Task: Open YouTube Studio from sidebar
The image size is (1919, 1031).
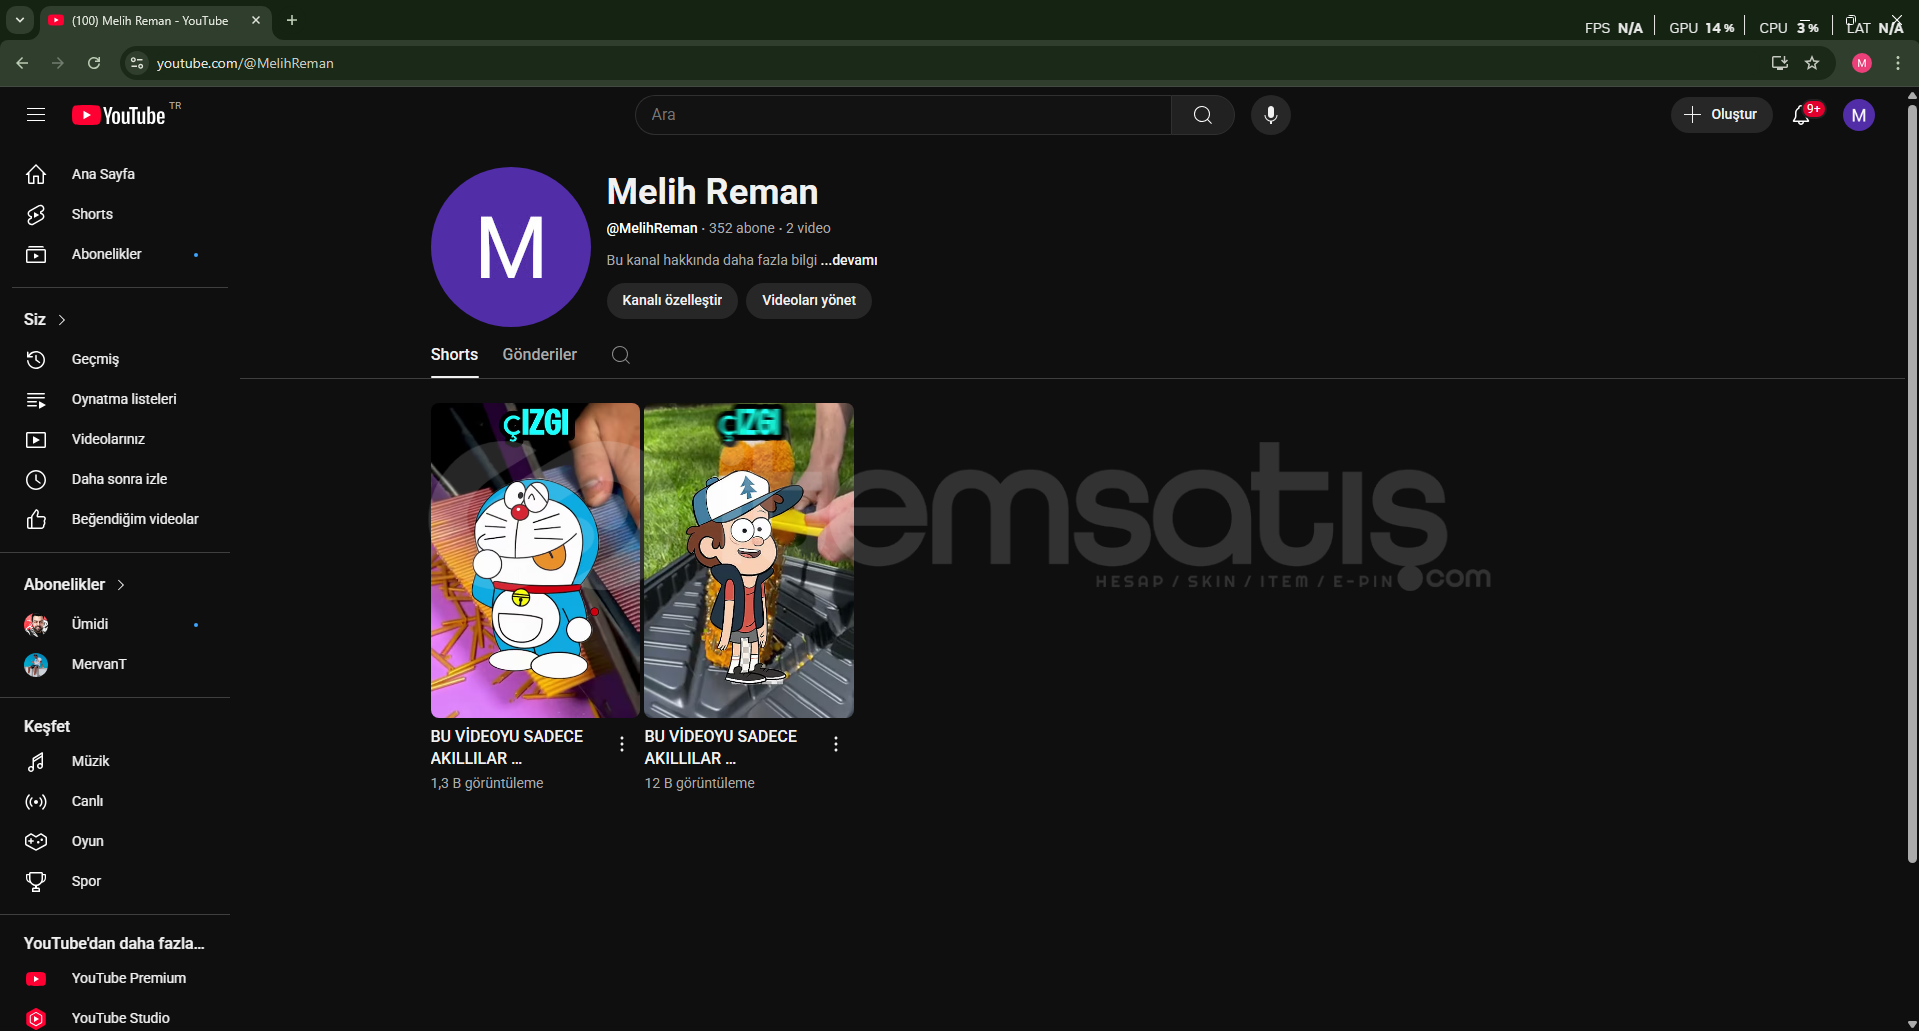Action: 120,1018
